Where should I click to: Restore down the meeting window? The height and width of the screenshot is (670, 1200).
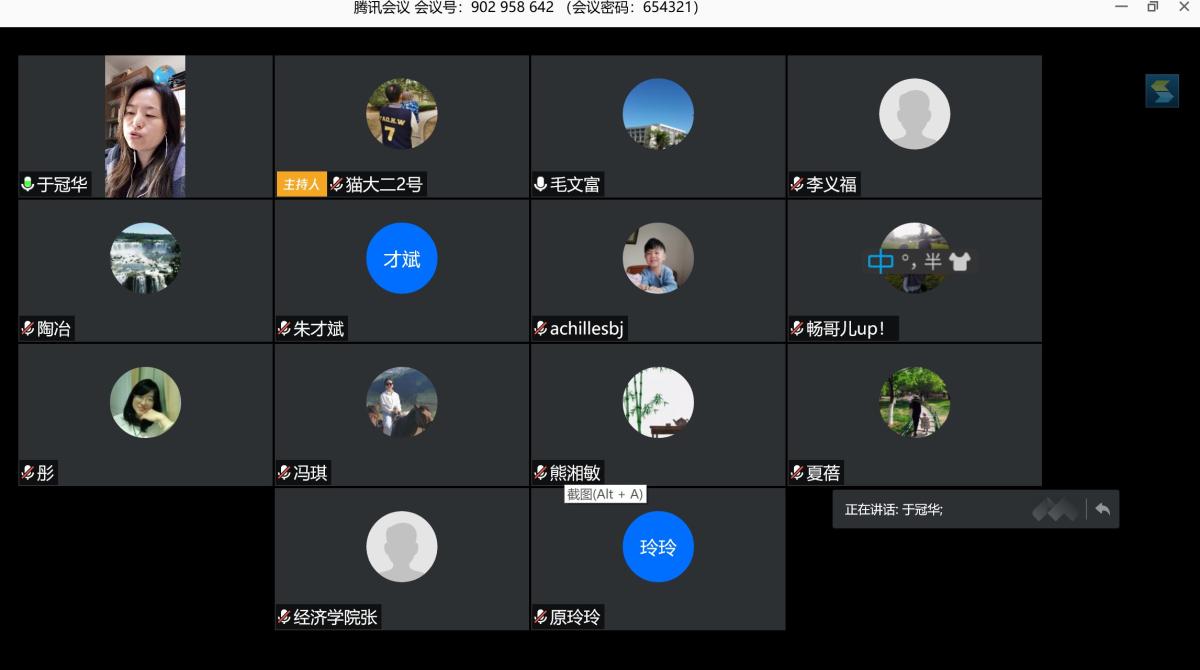pyautogui.click(x=1152, y=8)
